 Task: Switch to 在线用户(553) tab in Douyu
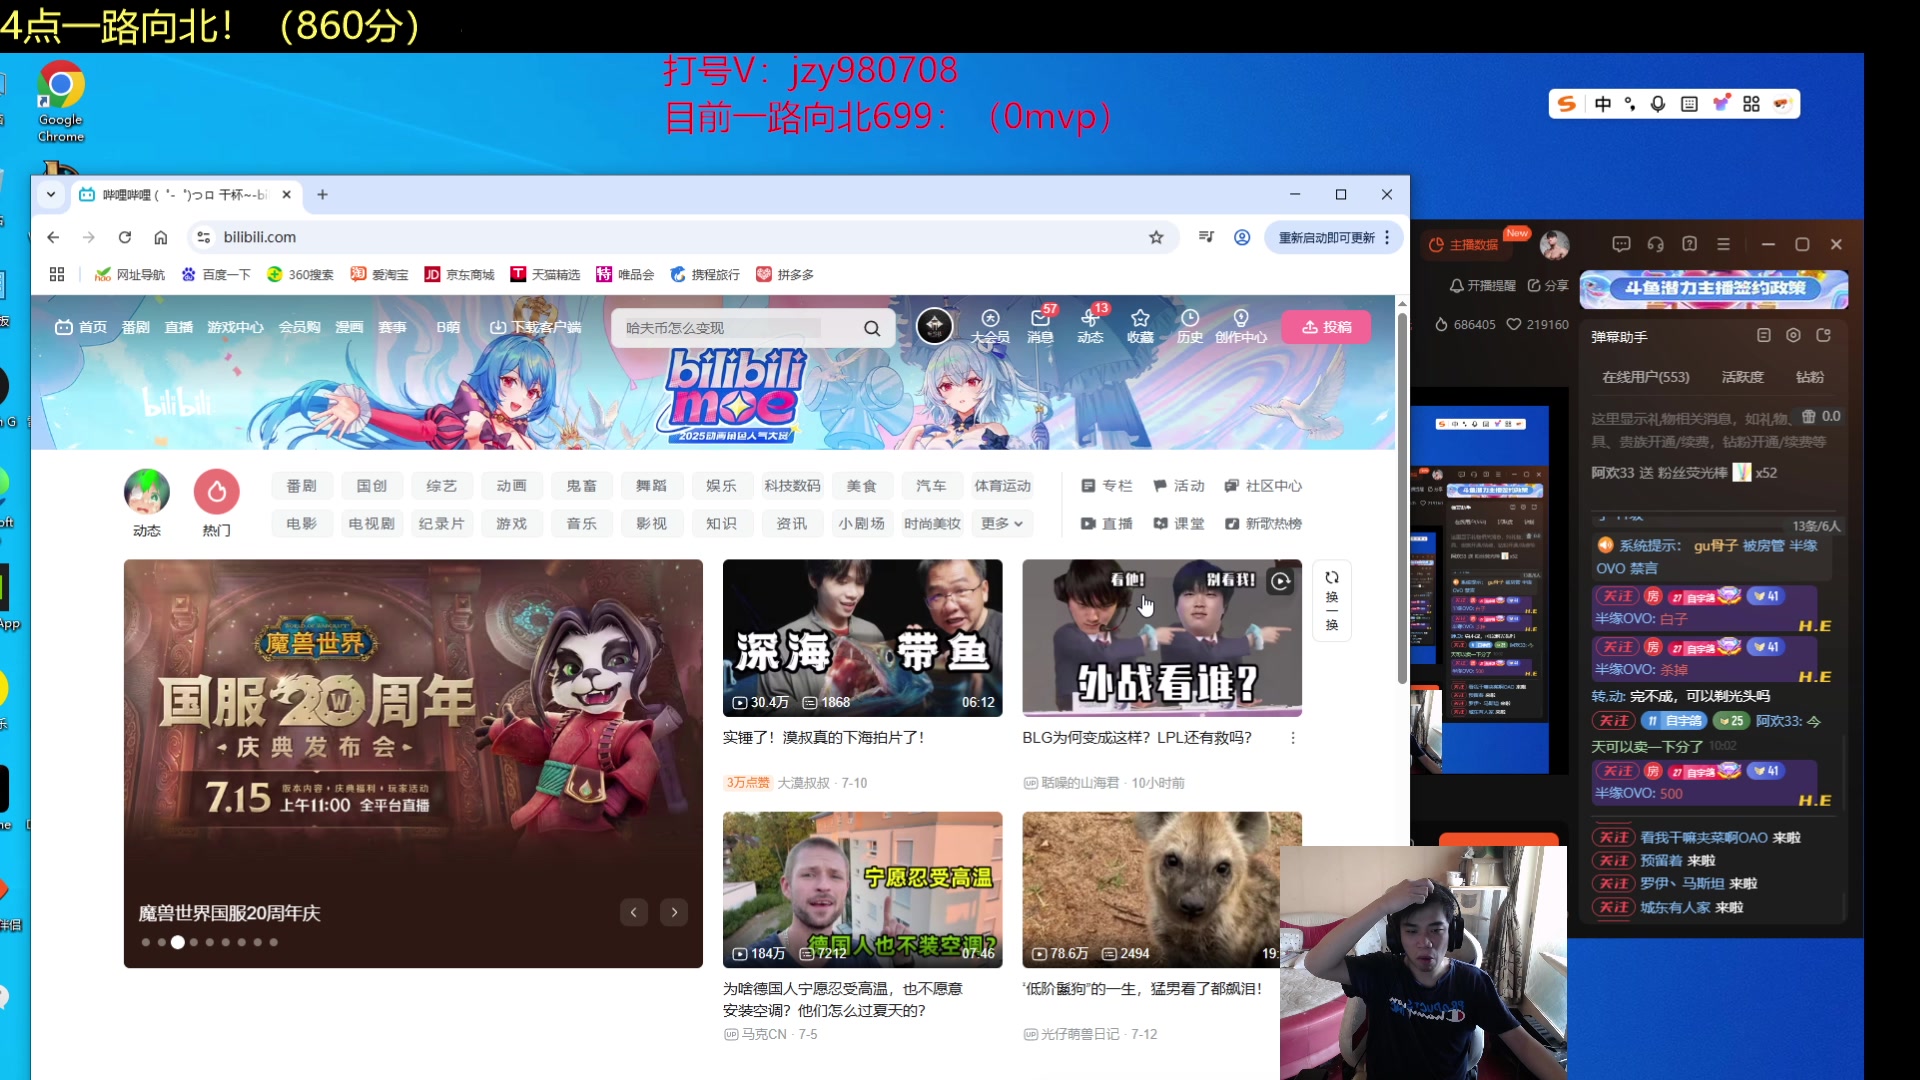click(1646, 377)
